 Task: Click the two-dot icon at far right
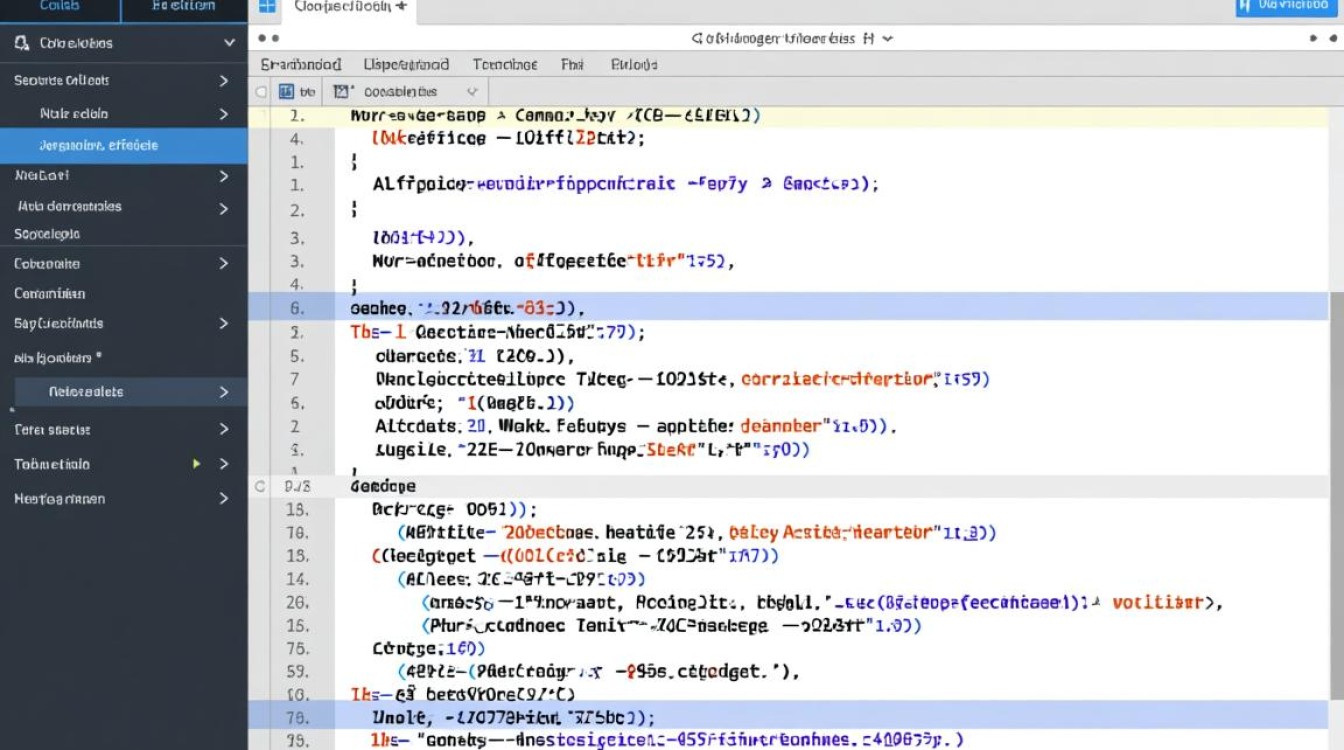tap(1320, 38)
